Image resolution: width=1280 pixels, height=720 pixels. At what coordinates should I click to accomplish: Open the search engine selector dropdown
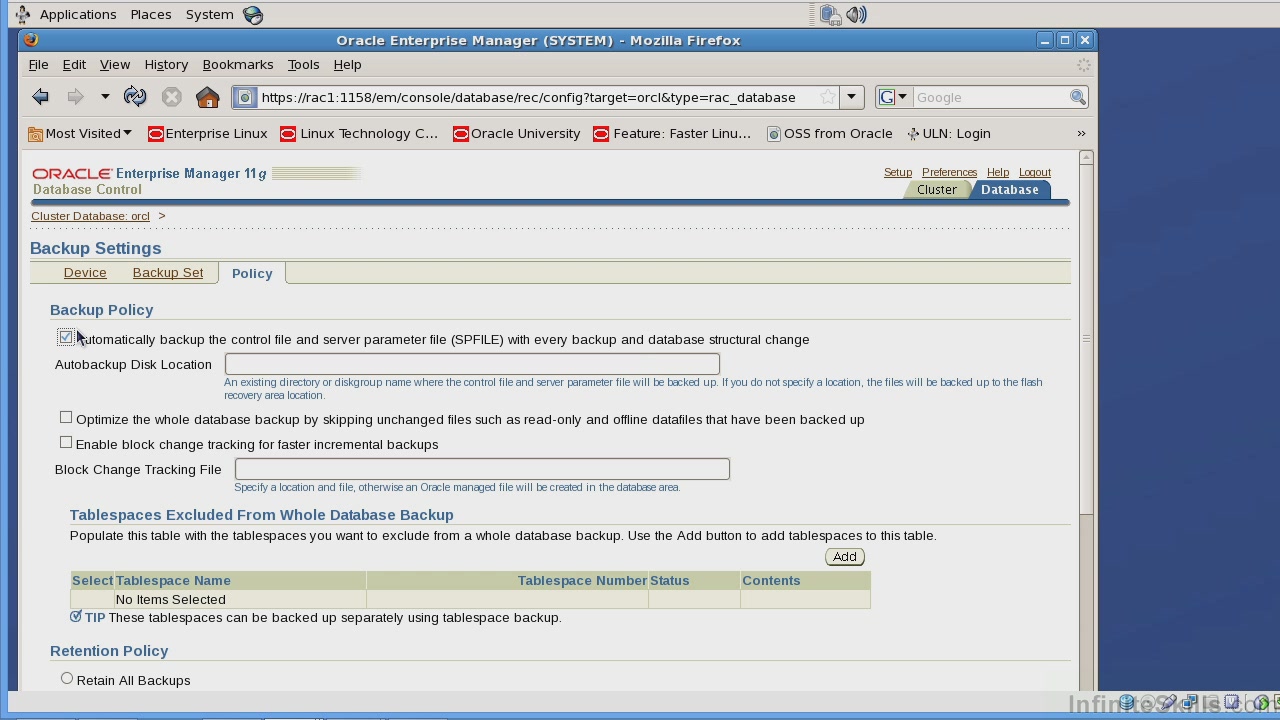point(893,97)
